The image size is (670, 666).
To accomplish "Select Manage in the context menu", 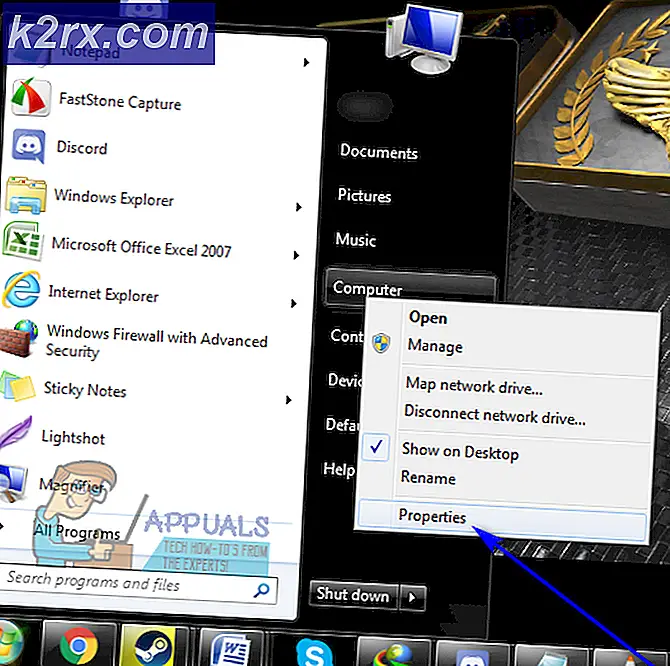I will pos(435,346).
